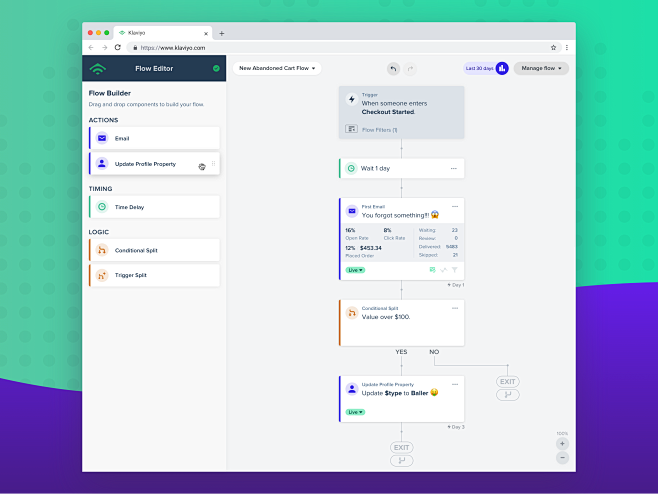Click the Trigger Split icon in Logic
This screenshot has width=658, height=494.
click(102, 275)
